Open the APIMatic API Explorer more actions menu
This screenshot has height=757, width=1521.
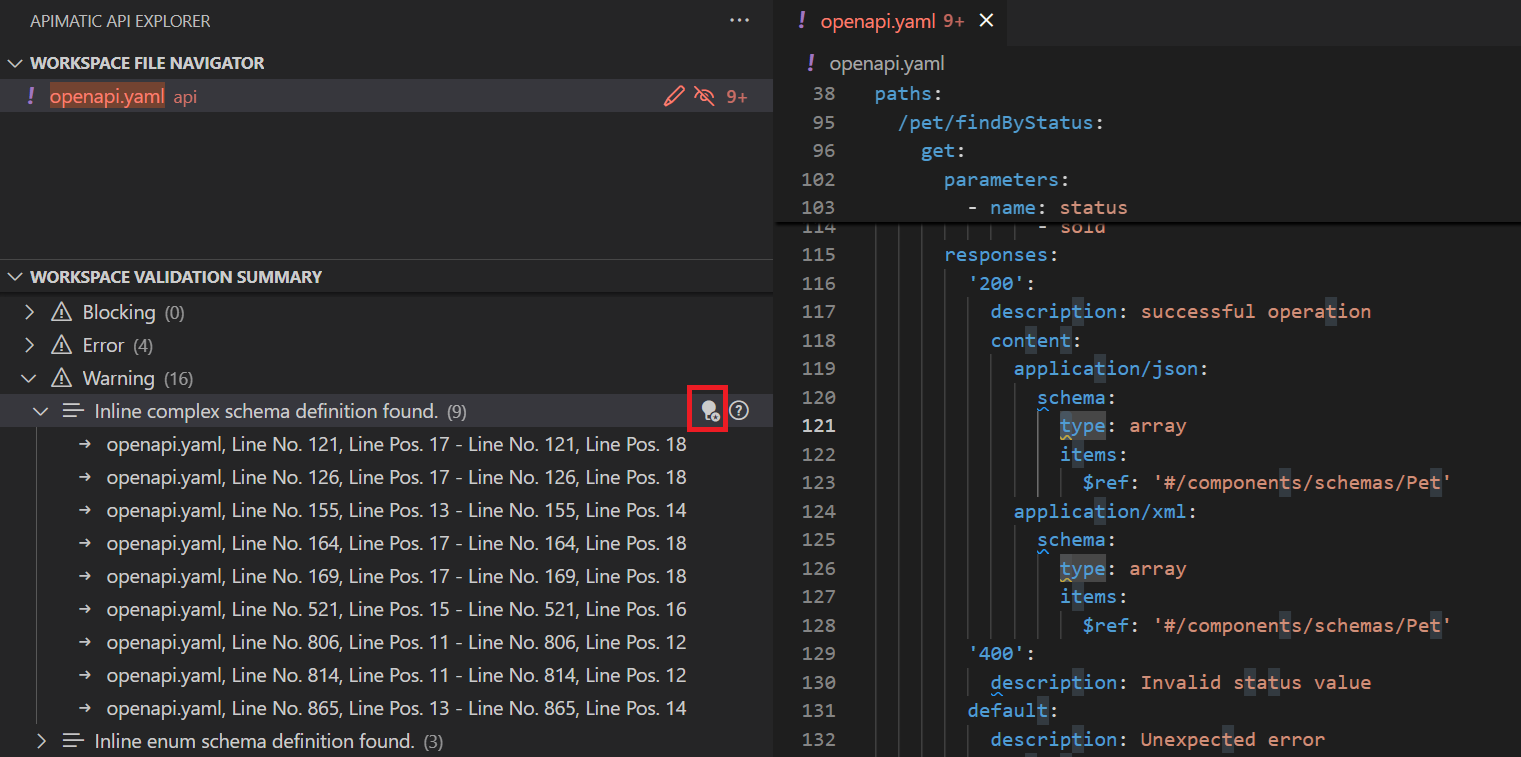tap(739, 20)
